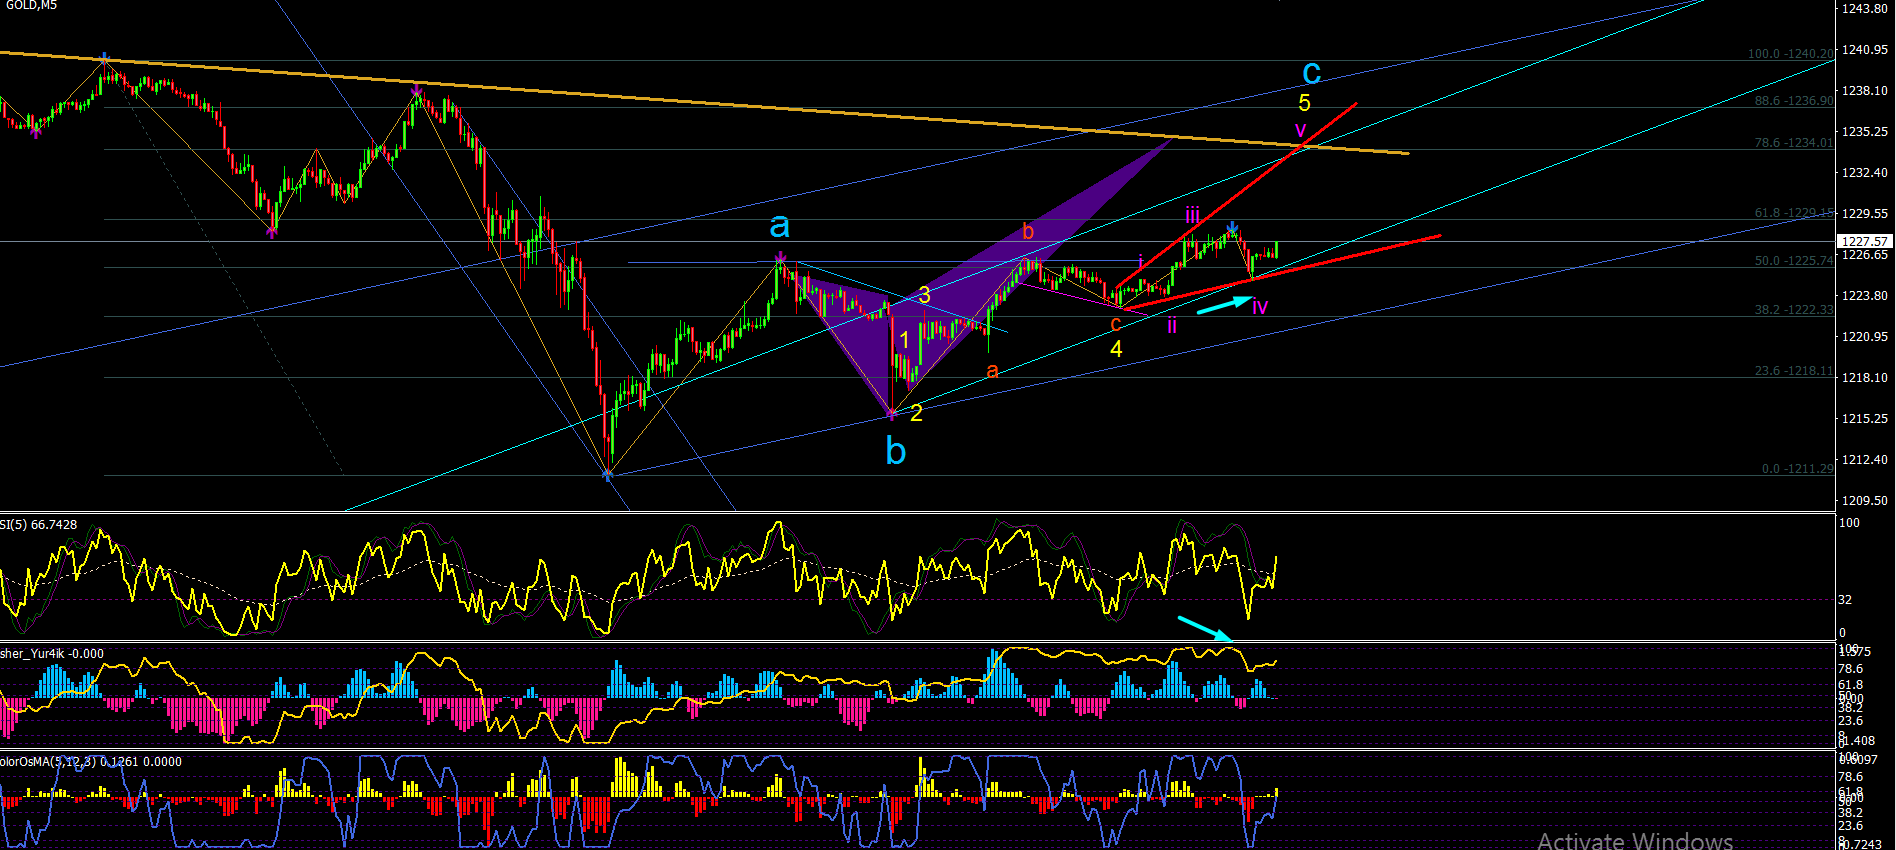Image resolution: width=1896 pixels, height=850 pixels.
Task: Select the orange sub-wave label "b"
Action: click(x=1028, y=232)
